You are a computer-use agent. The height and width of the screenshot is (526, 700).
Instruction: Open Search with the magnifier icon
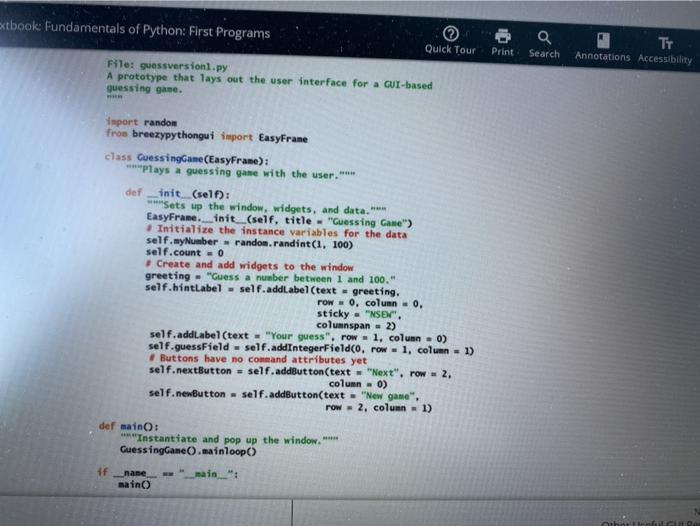coord(544,38)
